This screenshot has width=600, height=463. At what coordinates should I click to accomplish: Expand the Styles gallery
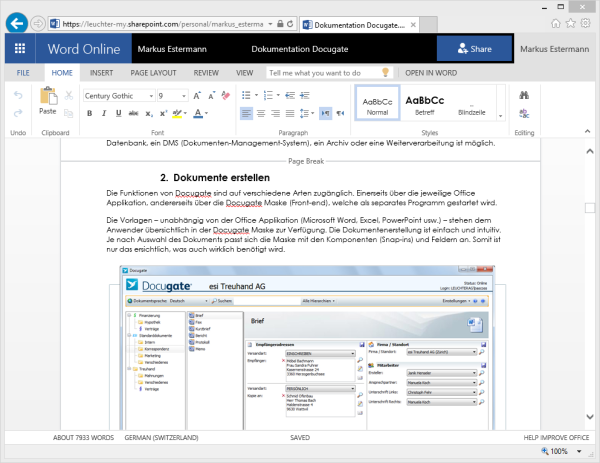tap(501, 116)
